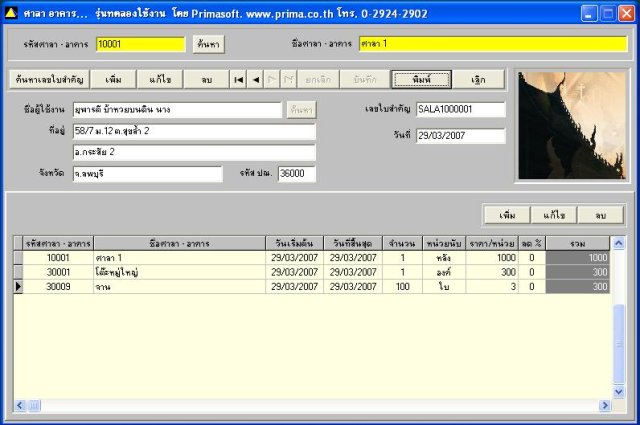
Task: Click the พิมพ์ print button
Action: tap(422, 80)
